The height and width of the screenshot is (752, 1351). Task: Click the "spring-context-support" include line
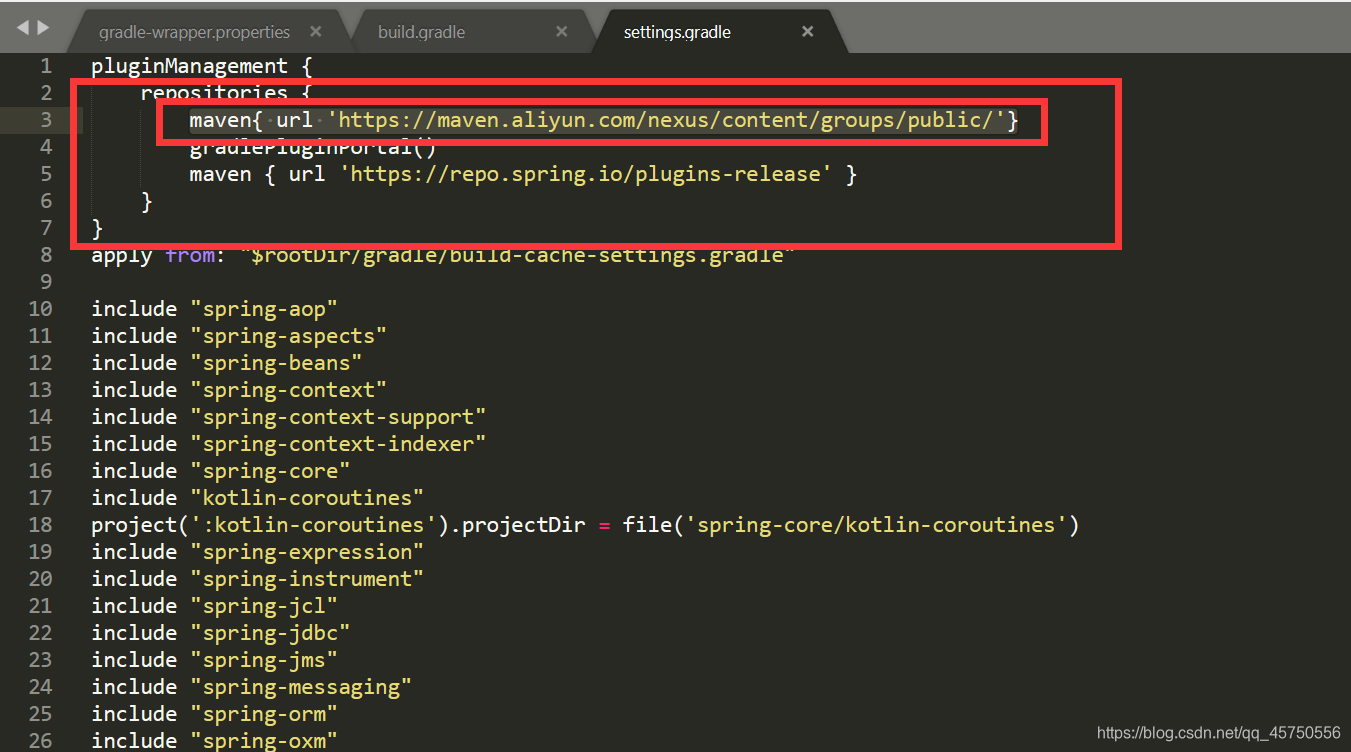[289, 417]
